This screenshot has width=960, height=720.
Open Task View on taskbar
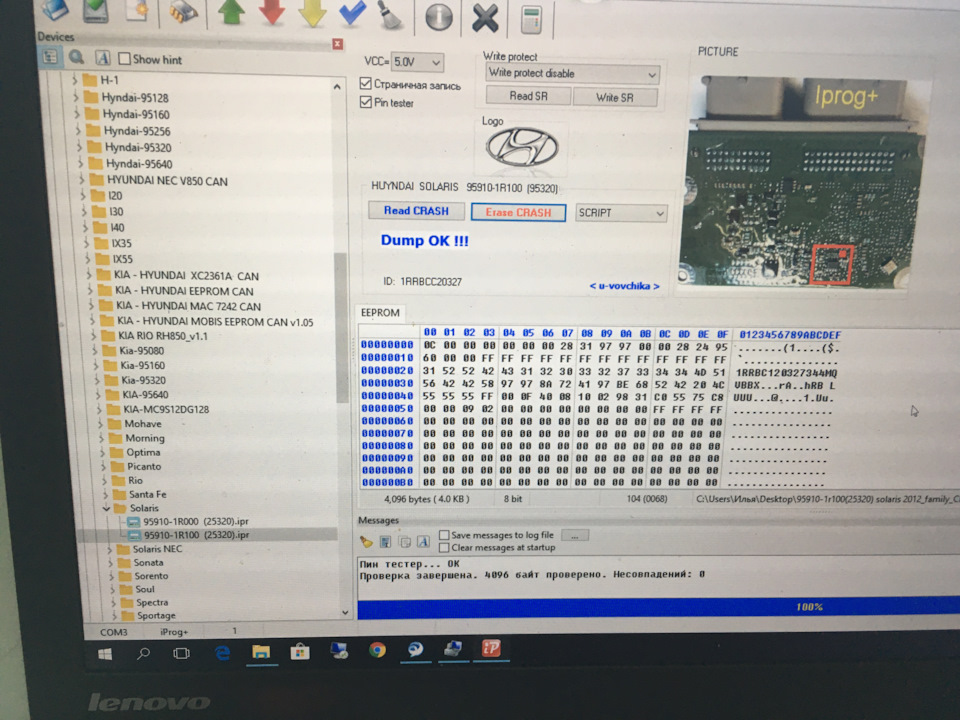click(181, 653)
